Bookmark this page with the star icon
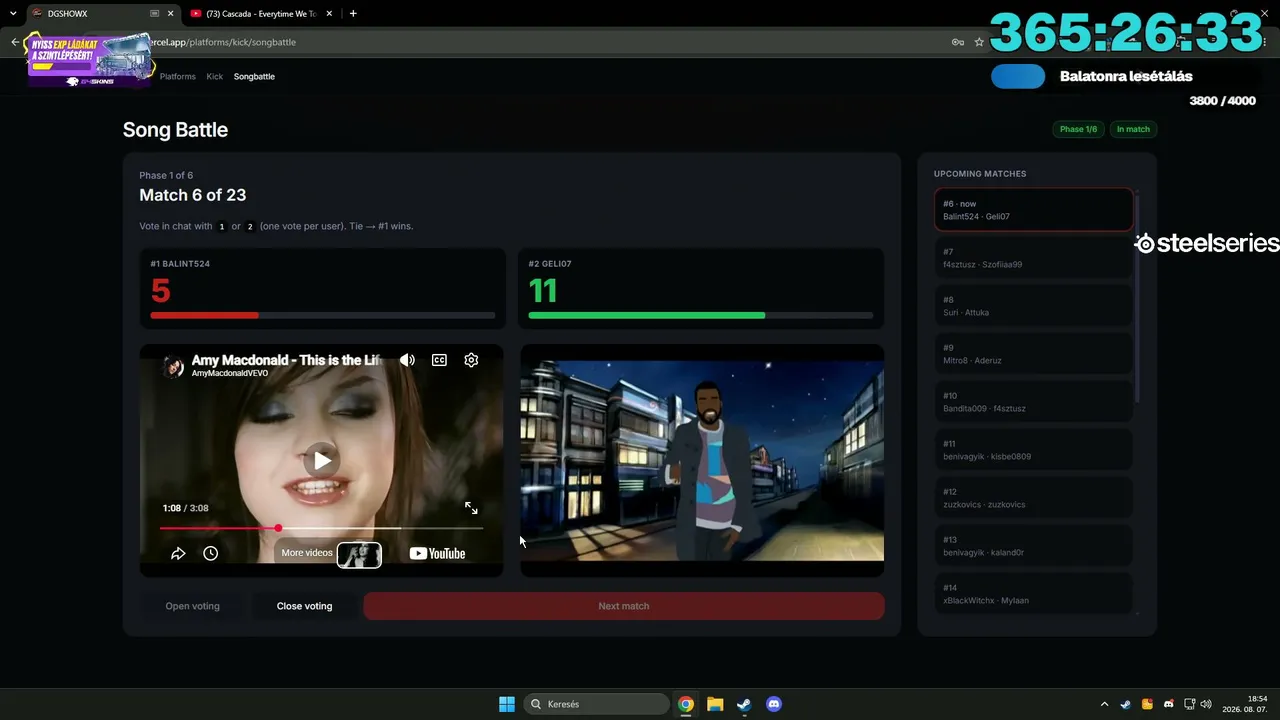This screenshot has width=1280, height=720. (x=979, y=42)
